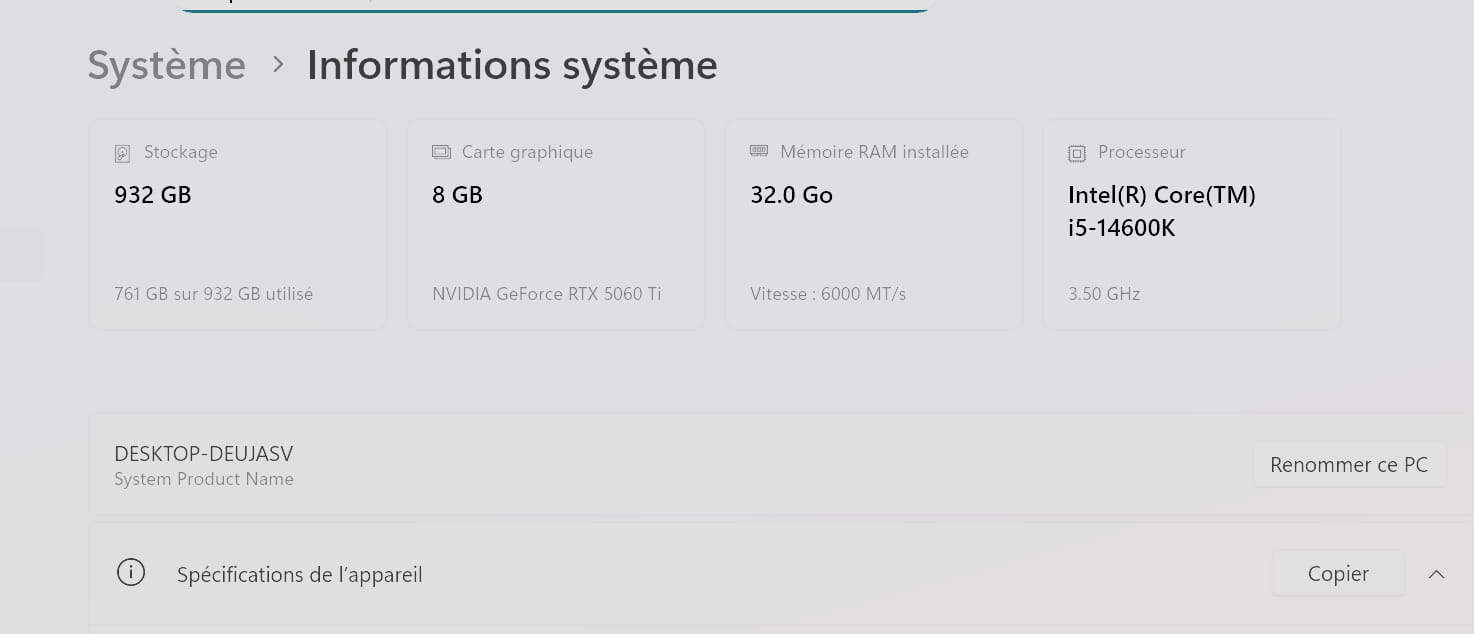Click the Stockage disk icon
1474x634 pixels.
[x=123, y=153]
